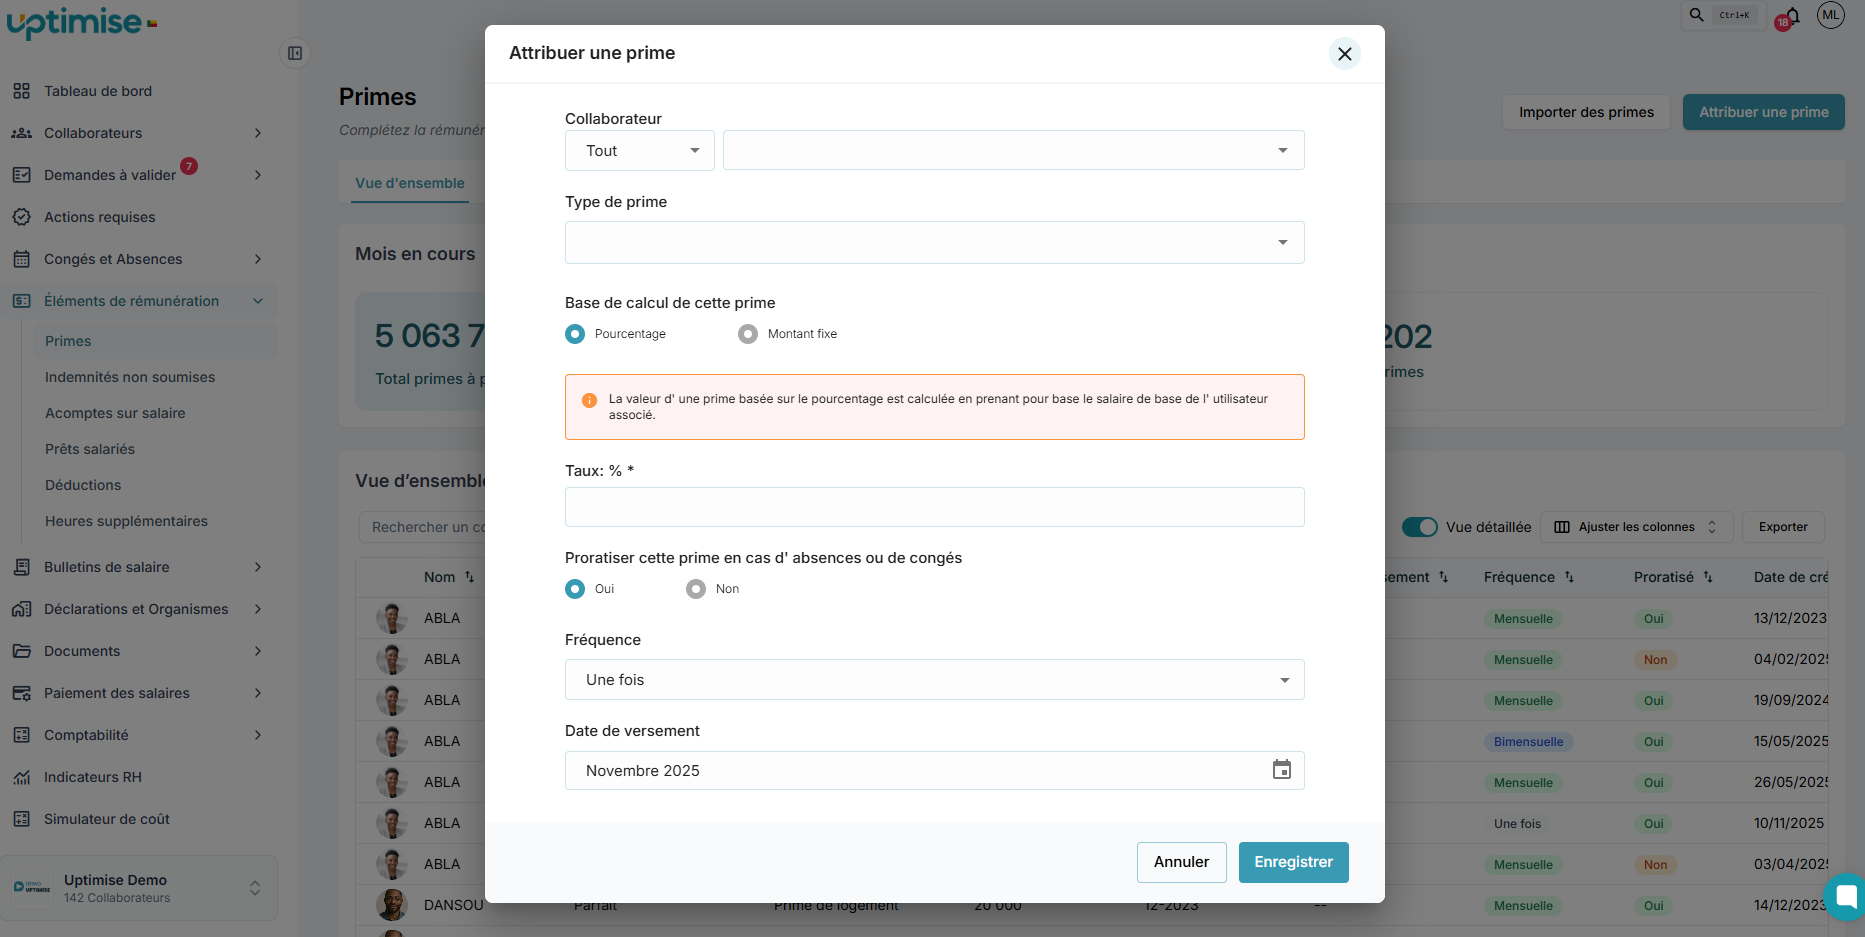Toggle the Vue détaillée switch

pos(1419,527)
